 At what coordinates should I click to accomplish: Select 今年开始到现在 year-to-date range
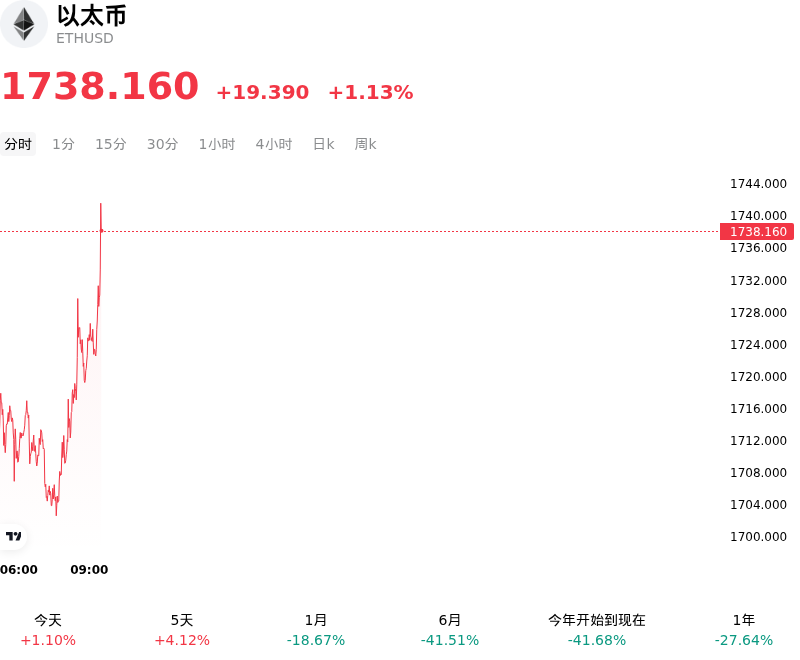[597, 630]
